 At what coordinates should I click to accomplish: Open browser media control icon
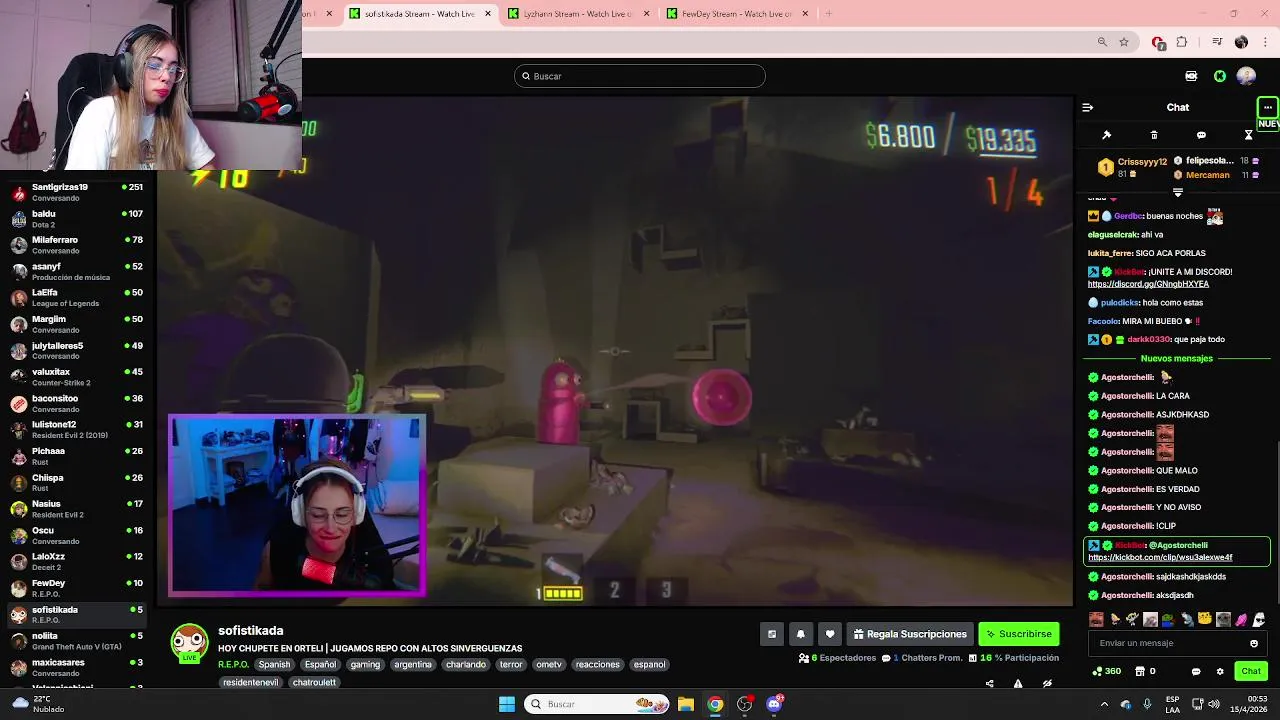1217,42
